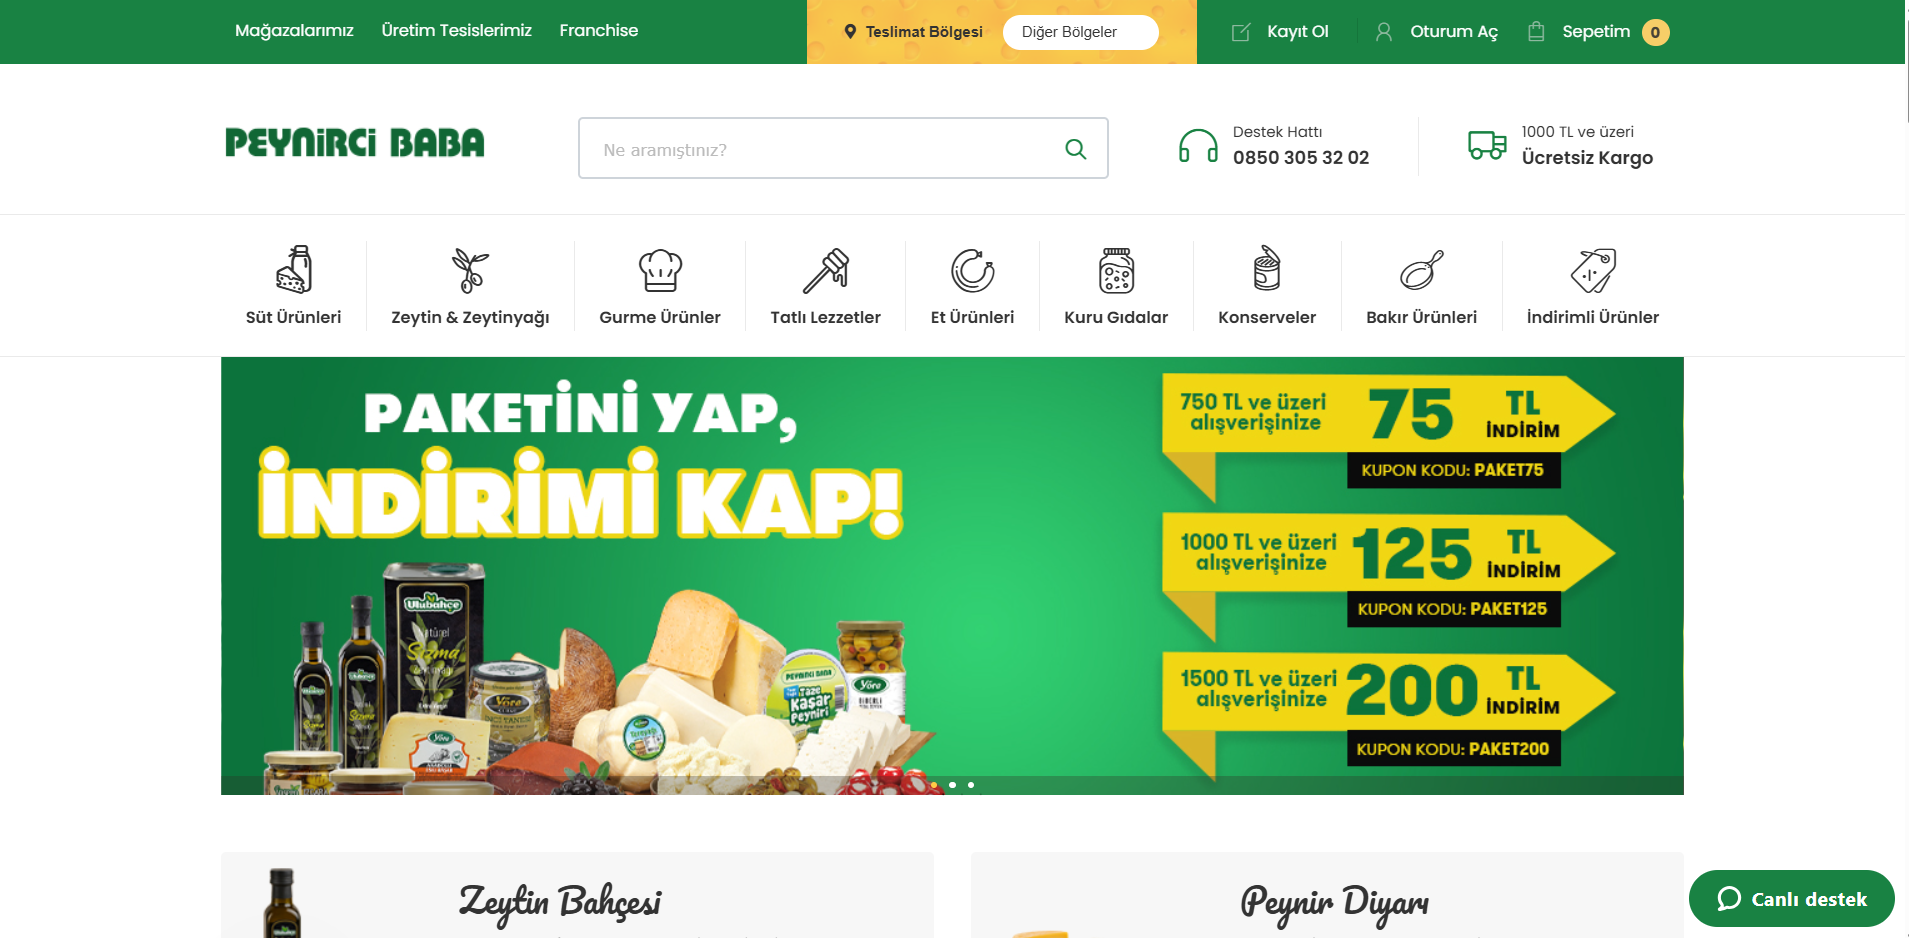Open the Franchise link

(599, 31)
